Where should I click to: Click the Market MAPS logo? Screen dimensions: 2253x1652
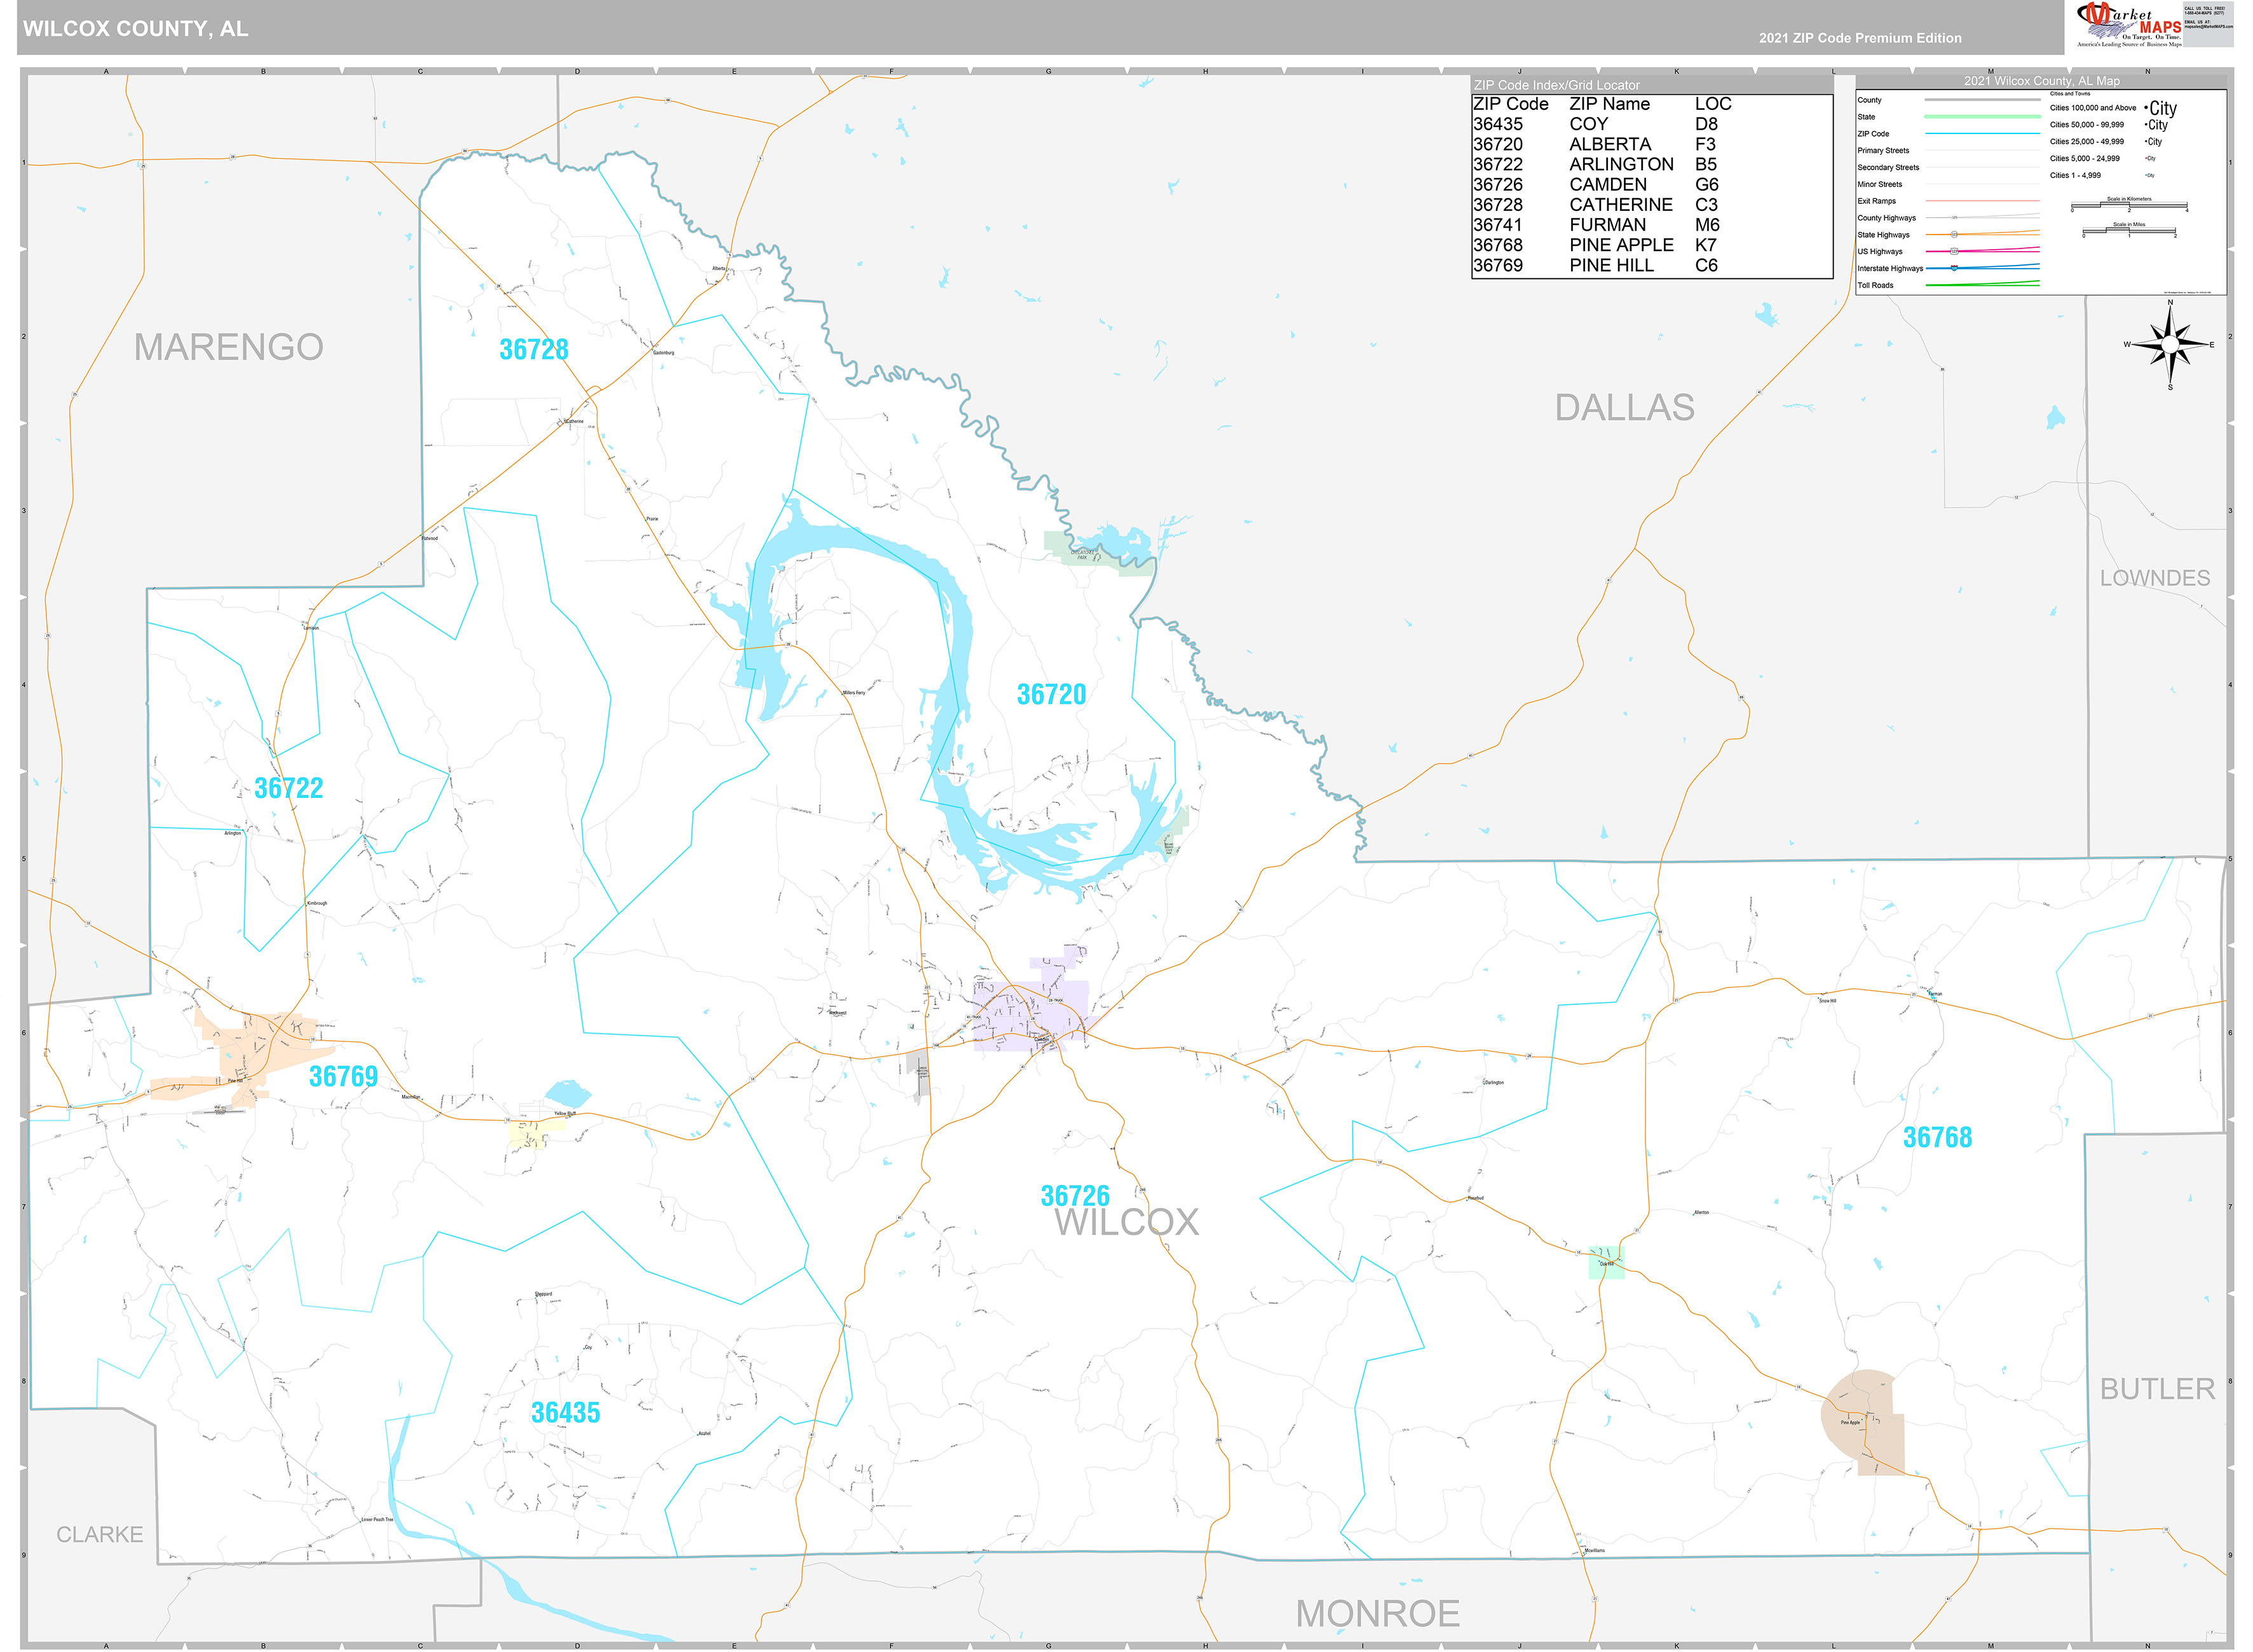click(x=2129, y=24)
